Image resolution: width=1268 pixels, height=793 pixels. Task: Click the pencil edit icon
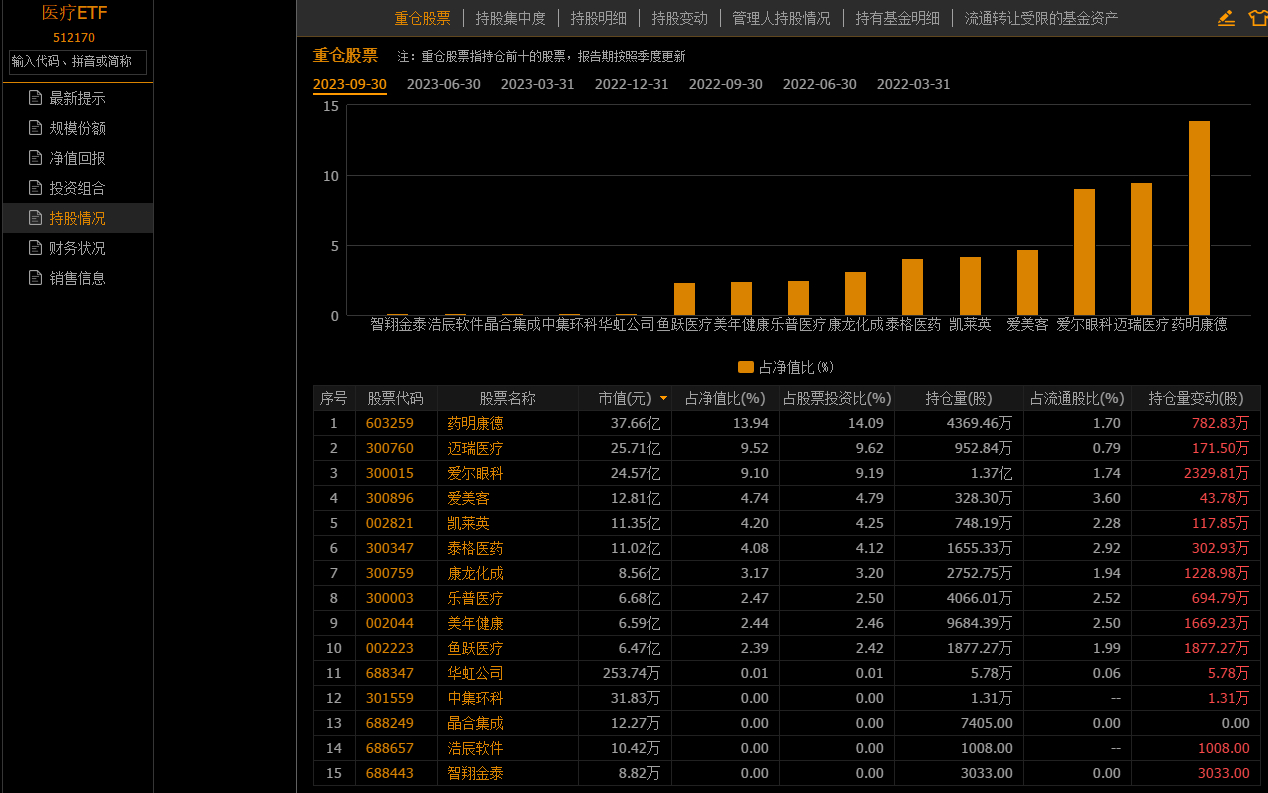tap(1226, 18)
